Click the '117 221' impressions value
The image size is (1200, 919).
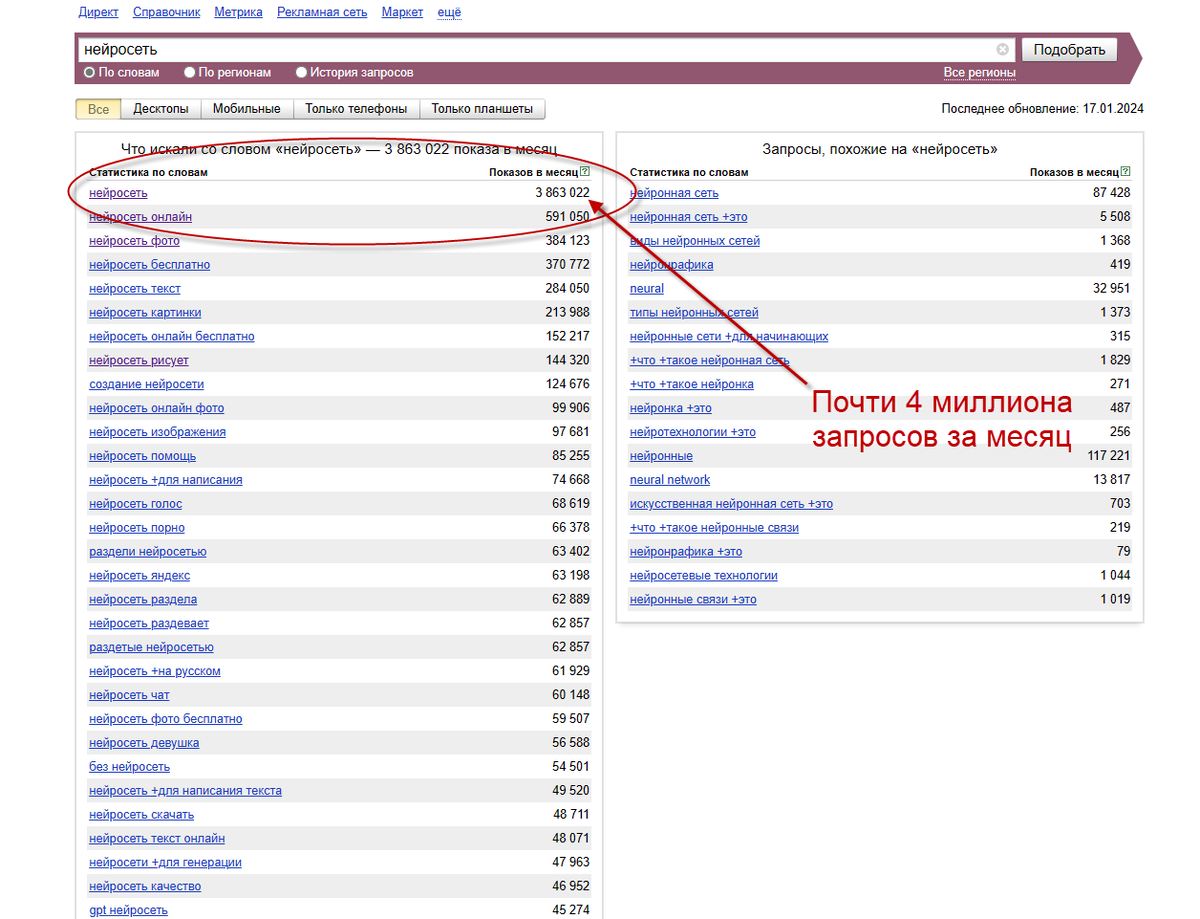(x=1108, y=456)
